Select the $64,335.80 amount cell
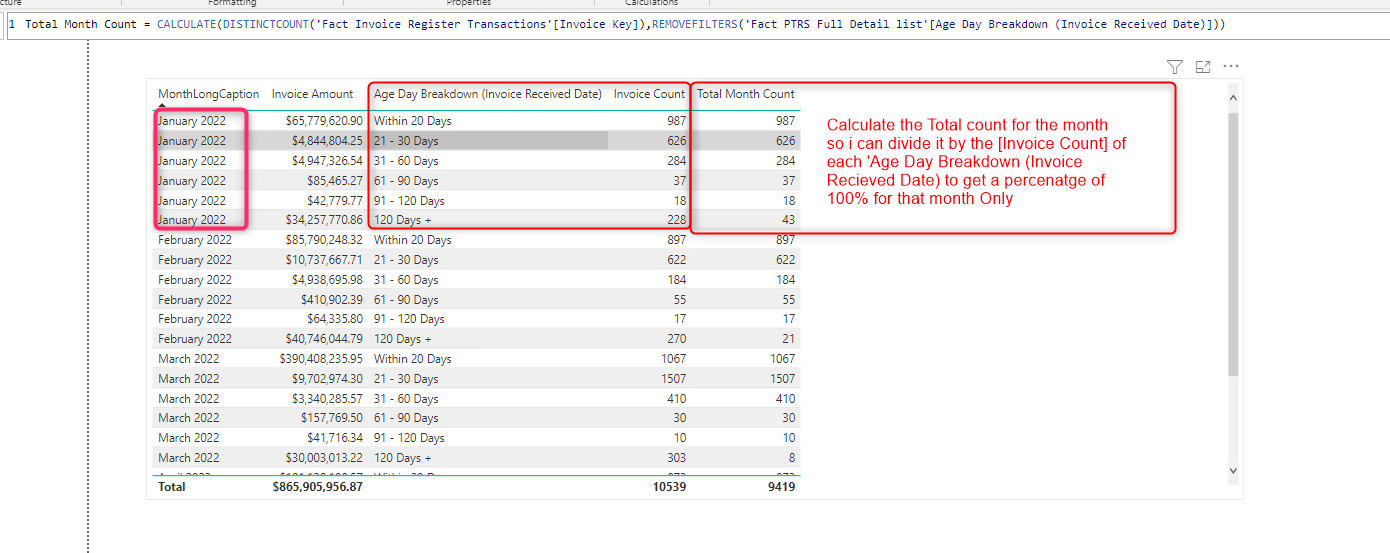 (335, 319)
